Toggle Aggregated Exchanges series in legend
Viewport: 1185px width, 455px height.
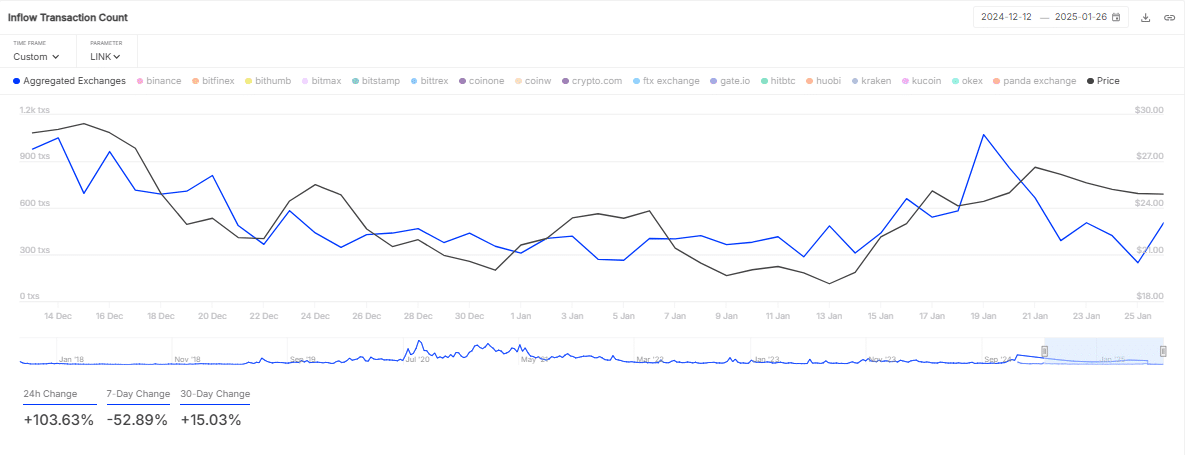(69, 81)
